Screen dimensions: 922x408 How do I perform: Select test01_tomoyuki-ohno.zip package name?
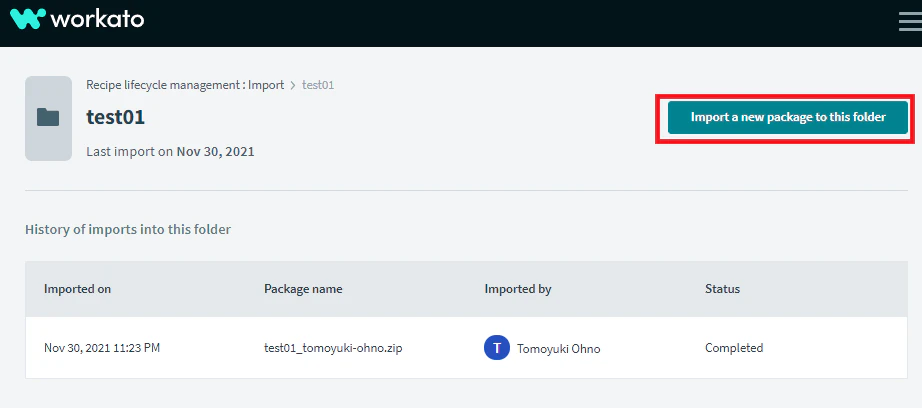[x=333, y=348]
